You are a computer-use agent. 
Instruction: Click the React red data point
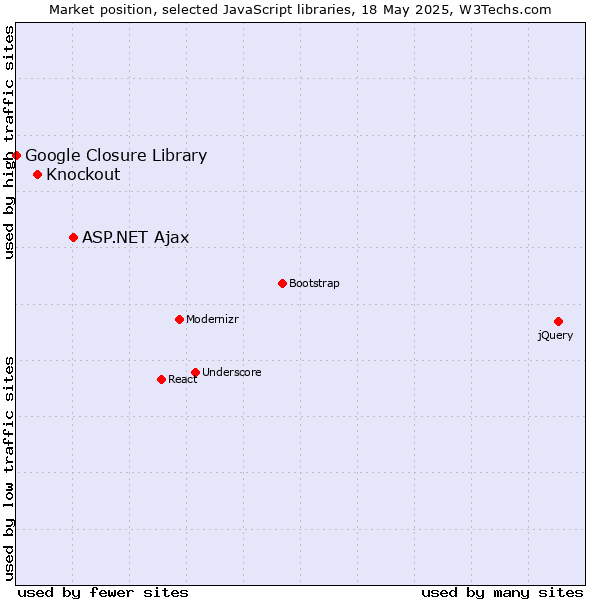coord(161,380)
